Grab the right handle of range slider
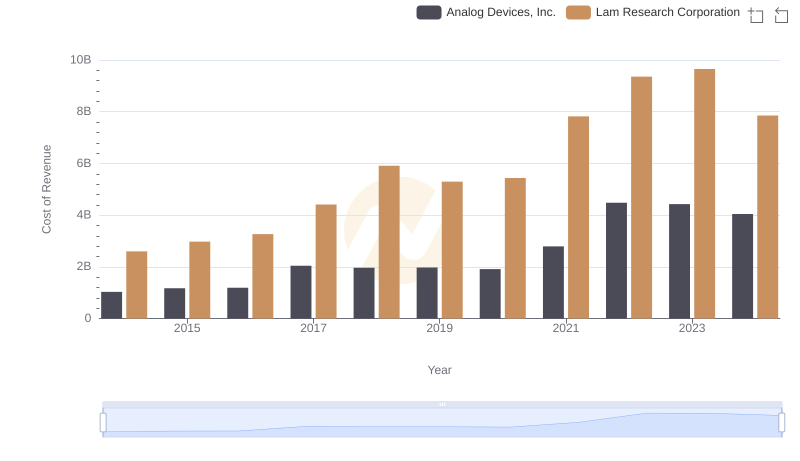Viewport: 800px width, 461px height. 781,423
